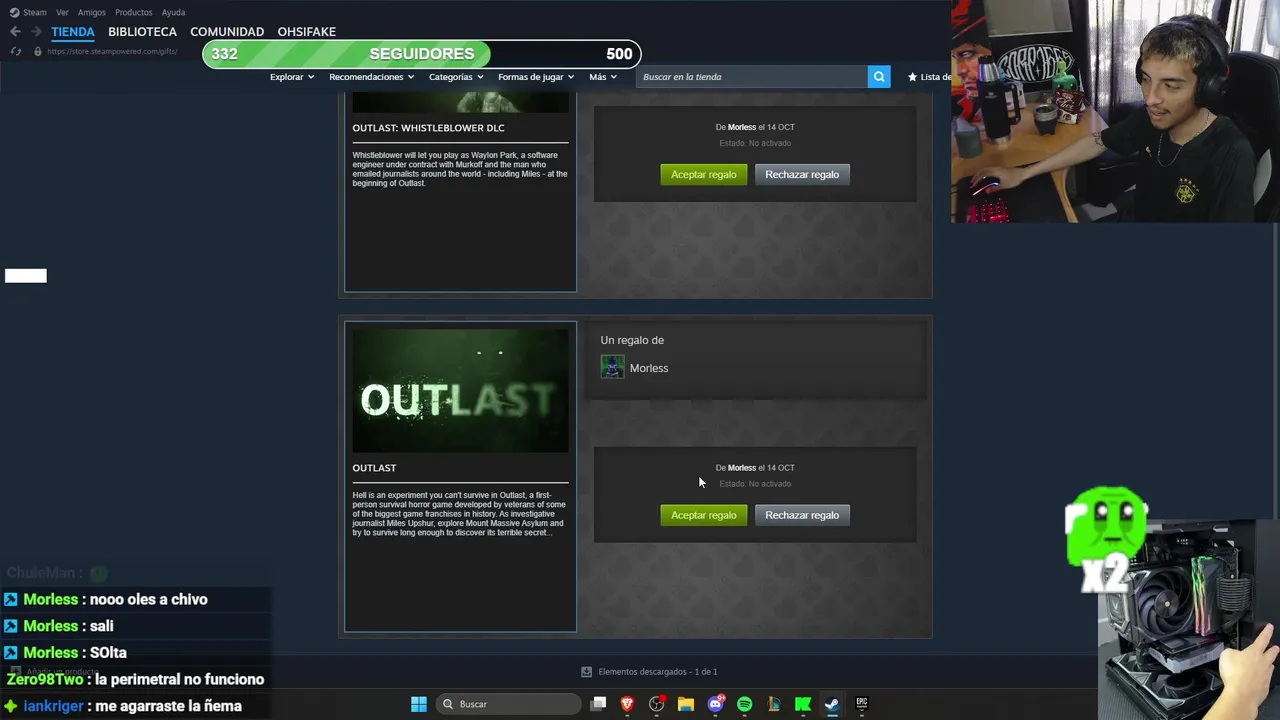
Task: Click the Steam icon on the taskbar
Action: [832, 704]
